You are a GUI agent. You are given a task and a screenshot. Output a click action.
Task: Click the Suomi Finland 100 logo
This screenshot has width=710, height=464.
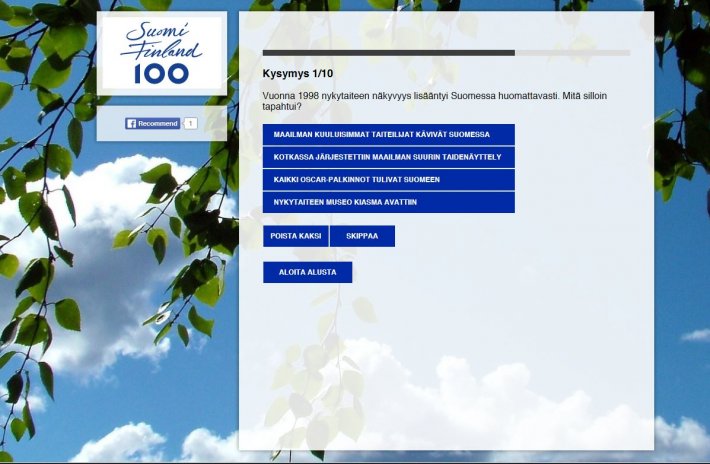[x=161, y=52]
